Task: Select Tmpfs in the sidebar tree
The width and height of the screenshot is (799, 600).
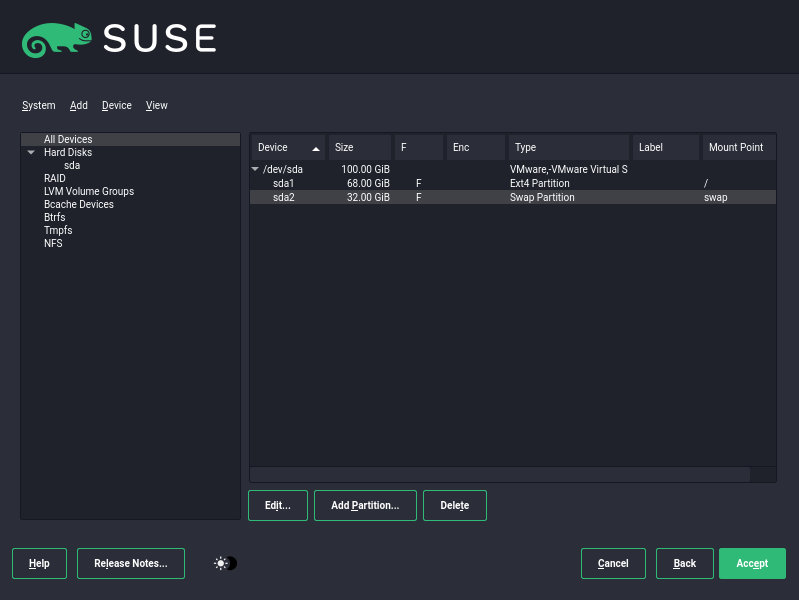Action: [58, 230]
